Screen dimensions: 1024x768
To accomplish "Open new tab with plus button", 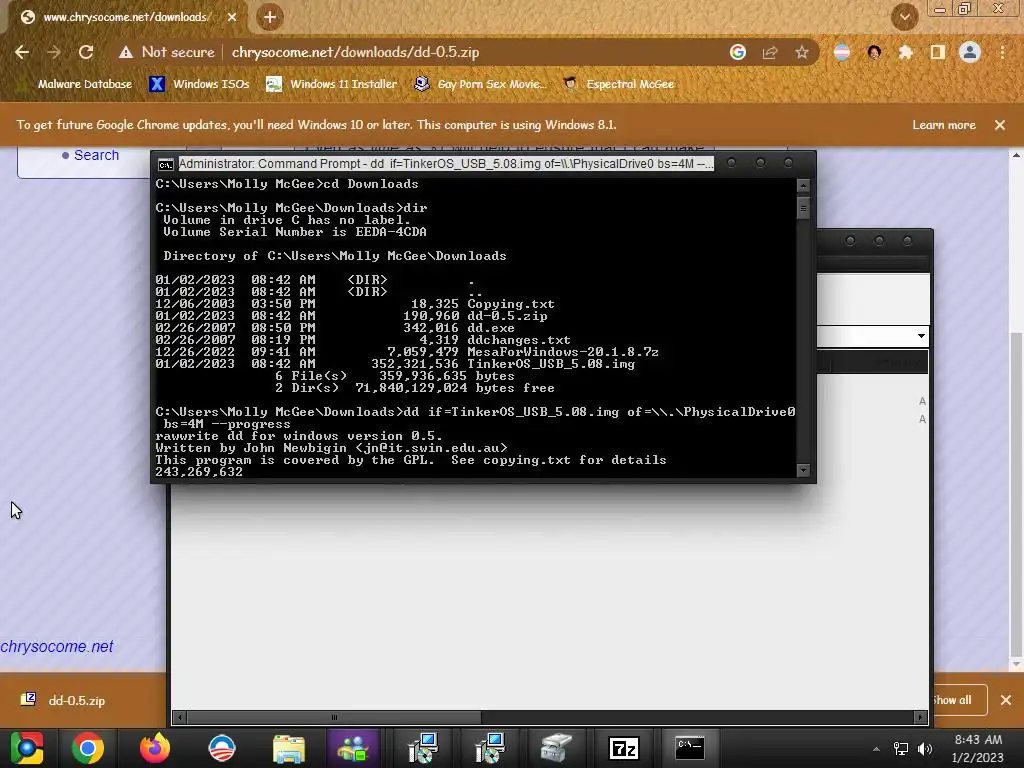I will 270,18.
